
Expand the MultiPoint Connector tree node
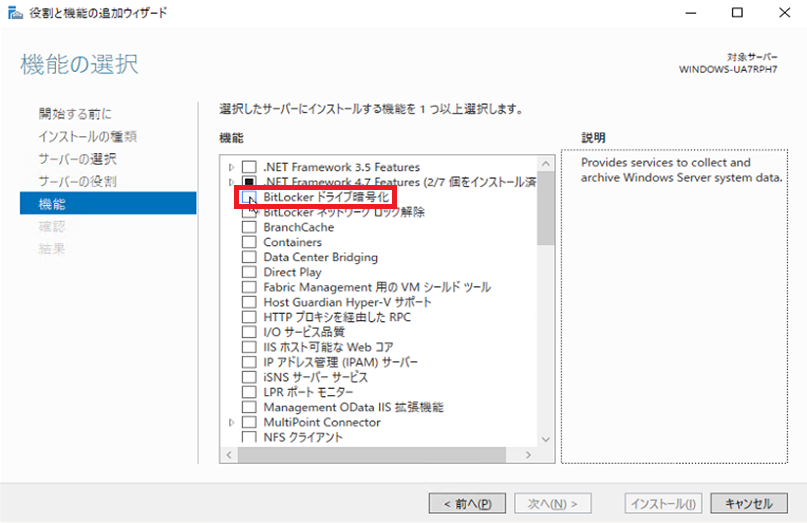[x=232, y=423]
